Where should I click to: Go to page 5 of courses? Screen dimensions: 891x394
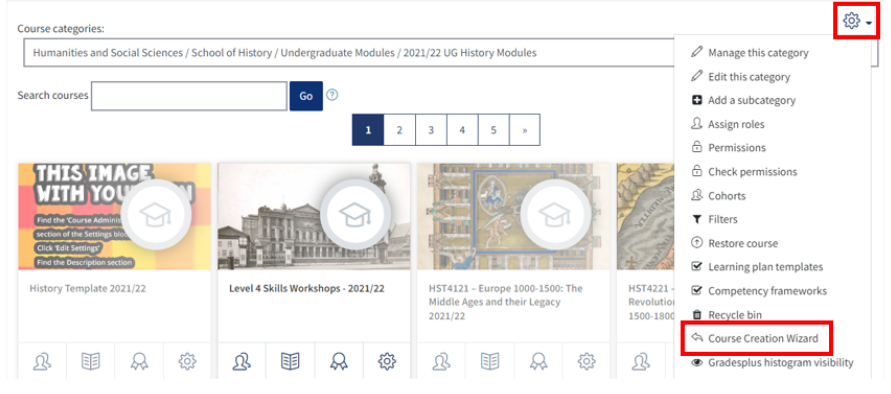[493, 130]
